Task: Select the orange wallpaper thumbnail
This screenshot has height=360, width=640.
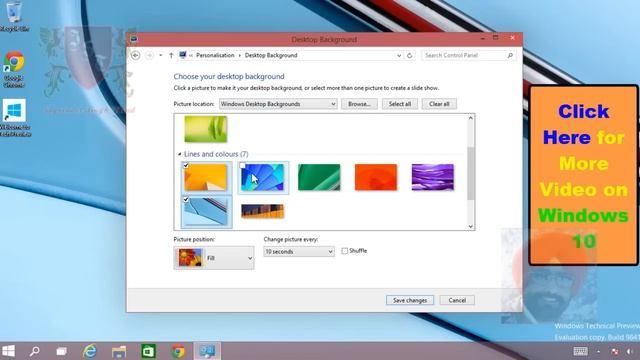Action: pyautogui.click(x=205, y=177)
